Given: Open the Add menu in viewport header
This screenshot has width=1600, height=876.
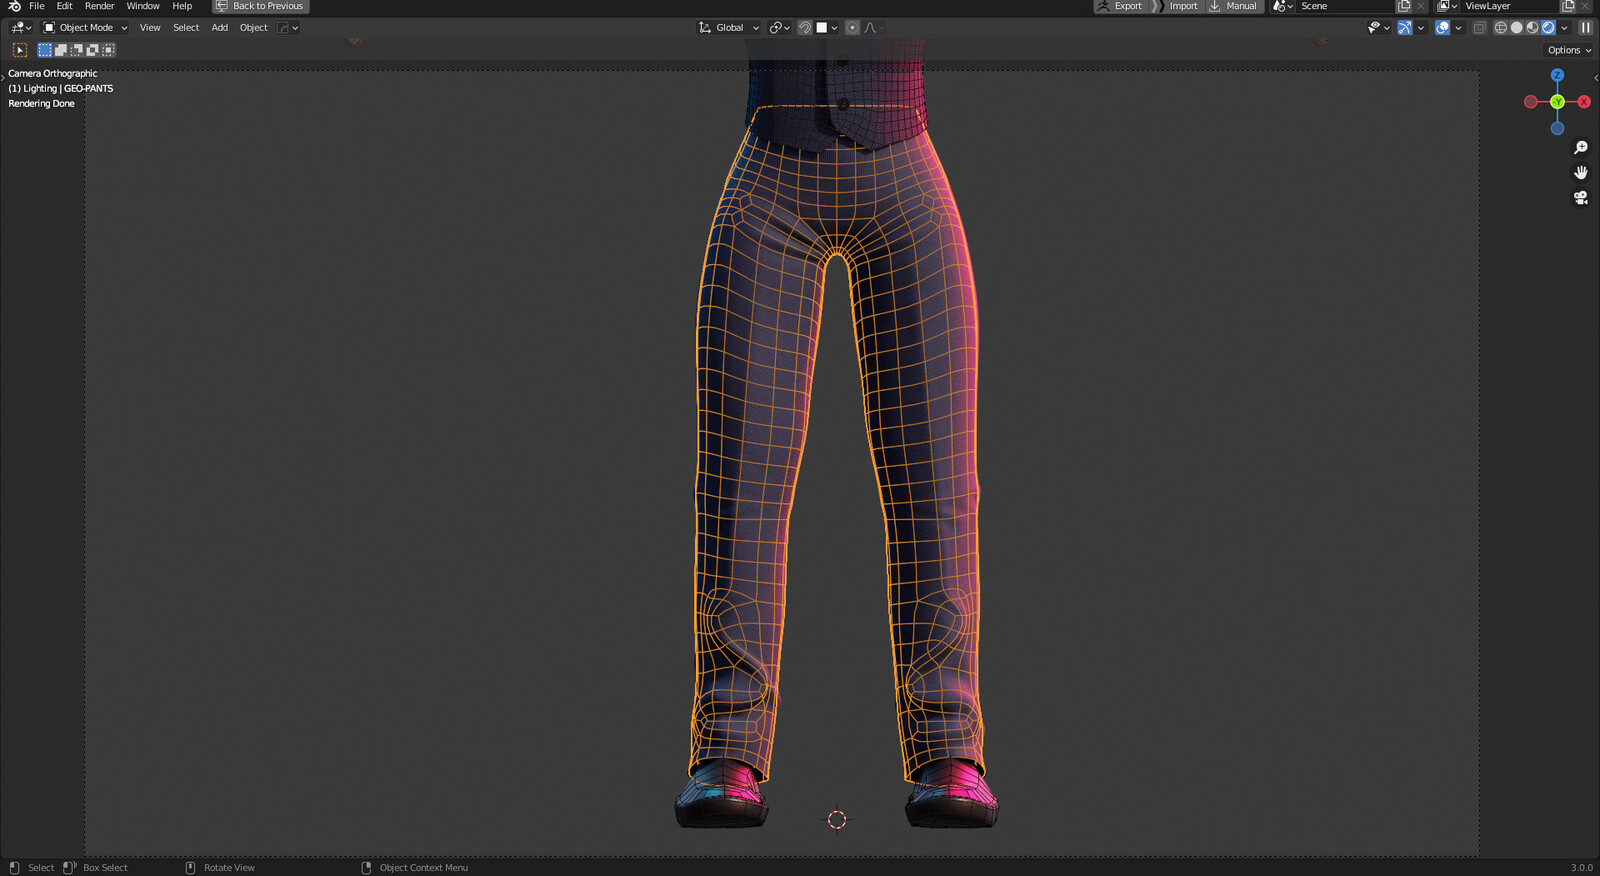Looking at the screenshot, I should [219, 28].
